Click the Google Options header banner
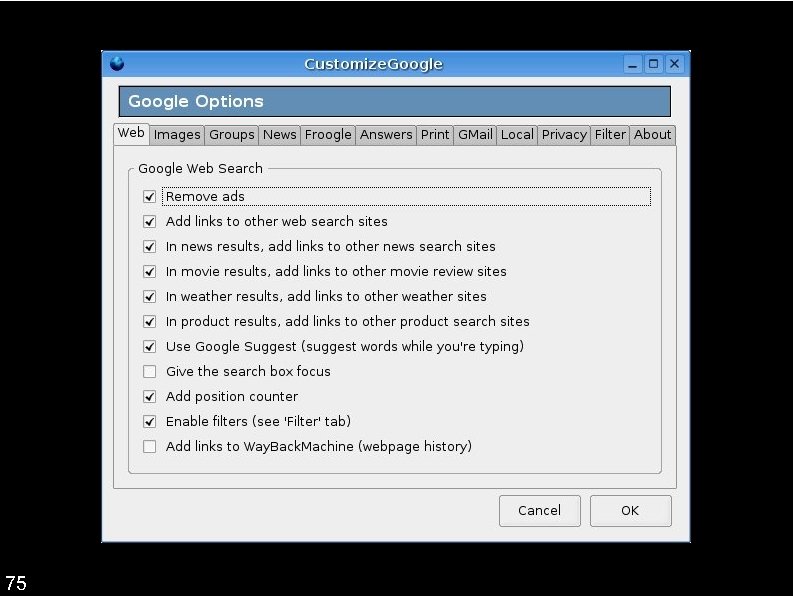 (x=394, y=102)
